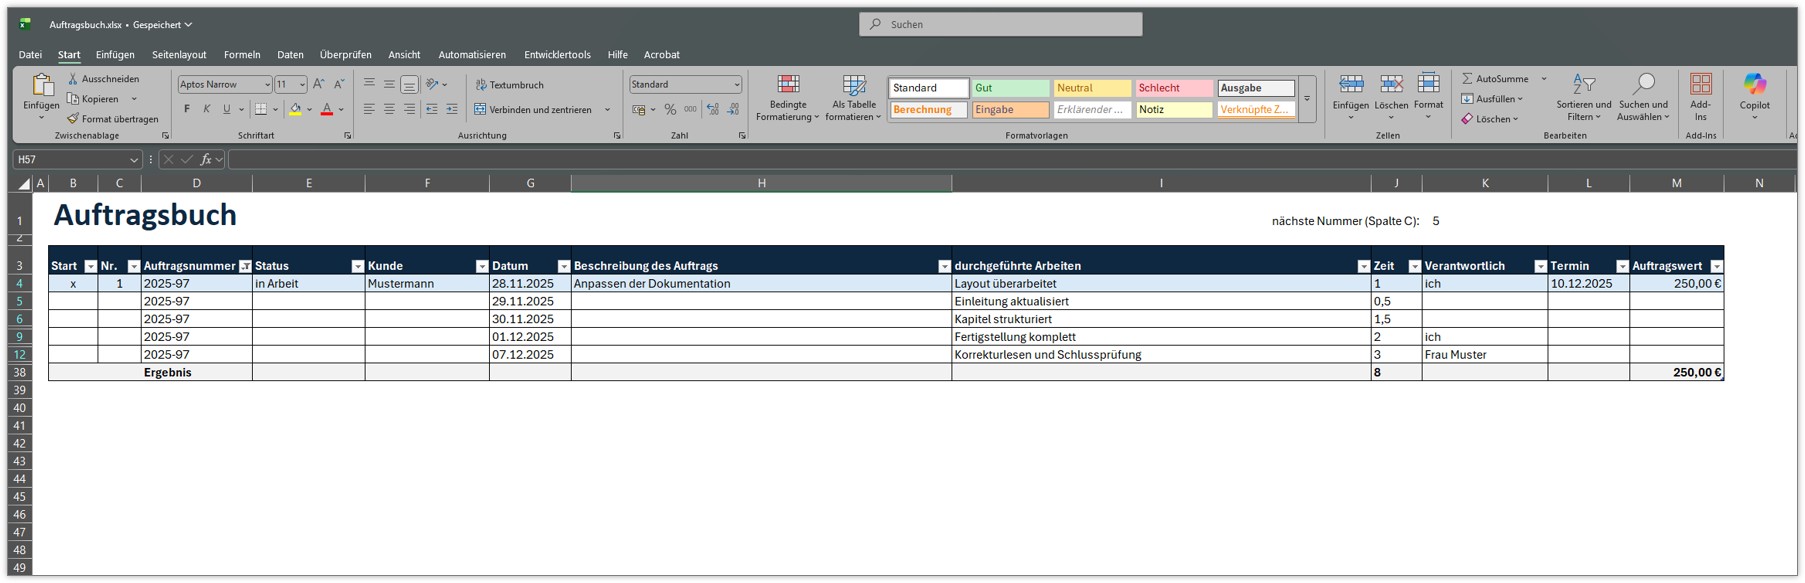Image resolution: width=1805 pixels, height=583 pixels.
Task: Click the Als Tabelle formatieren icon
Action: pyautogui.click(x=853, y=86)
